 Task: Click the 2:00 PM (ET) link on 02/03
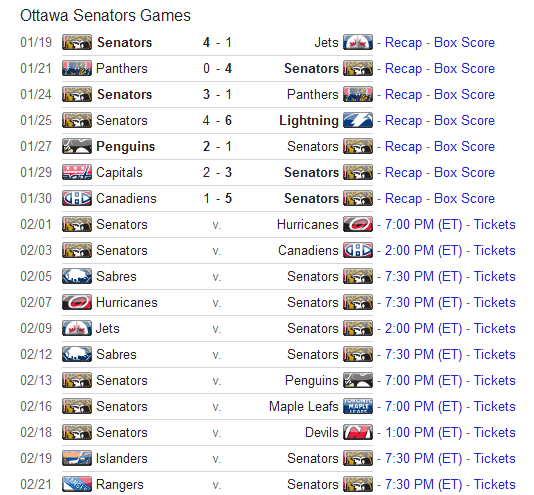tap(423, 250)
